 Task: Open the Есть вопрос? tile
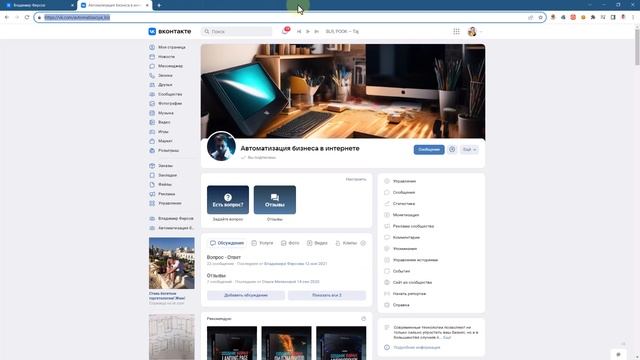[x=228, y=200]
